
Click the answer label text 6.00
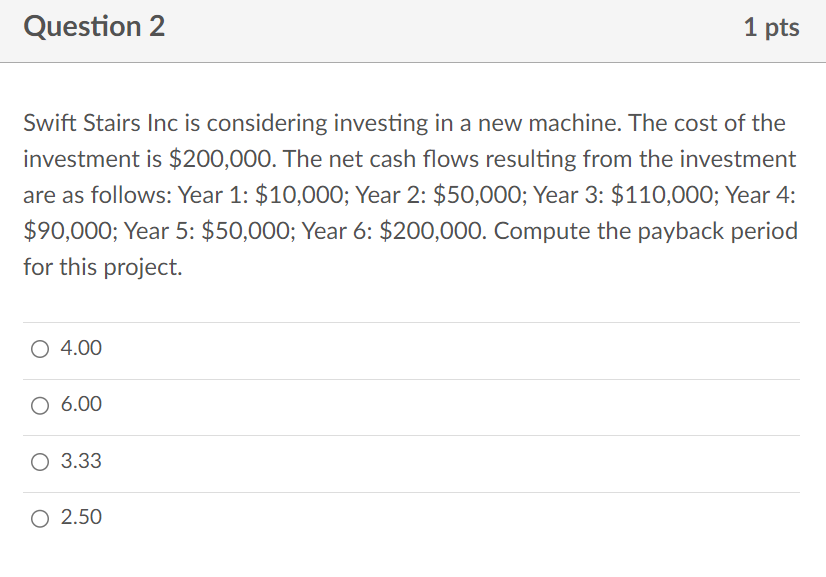(x=79, y=405)
